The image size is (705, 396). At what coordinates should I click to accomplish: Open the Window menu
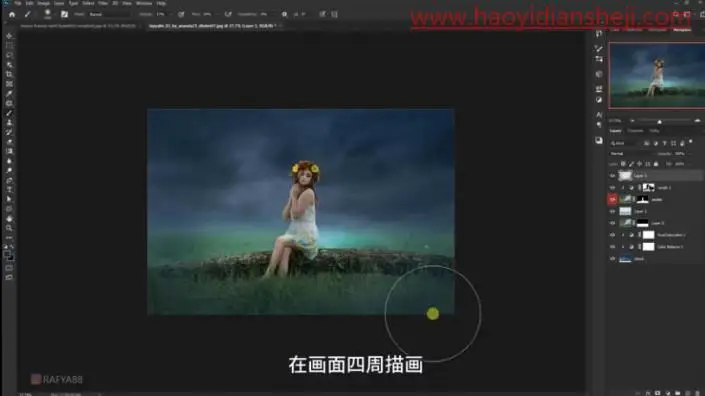coord(144,3)
